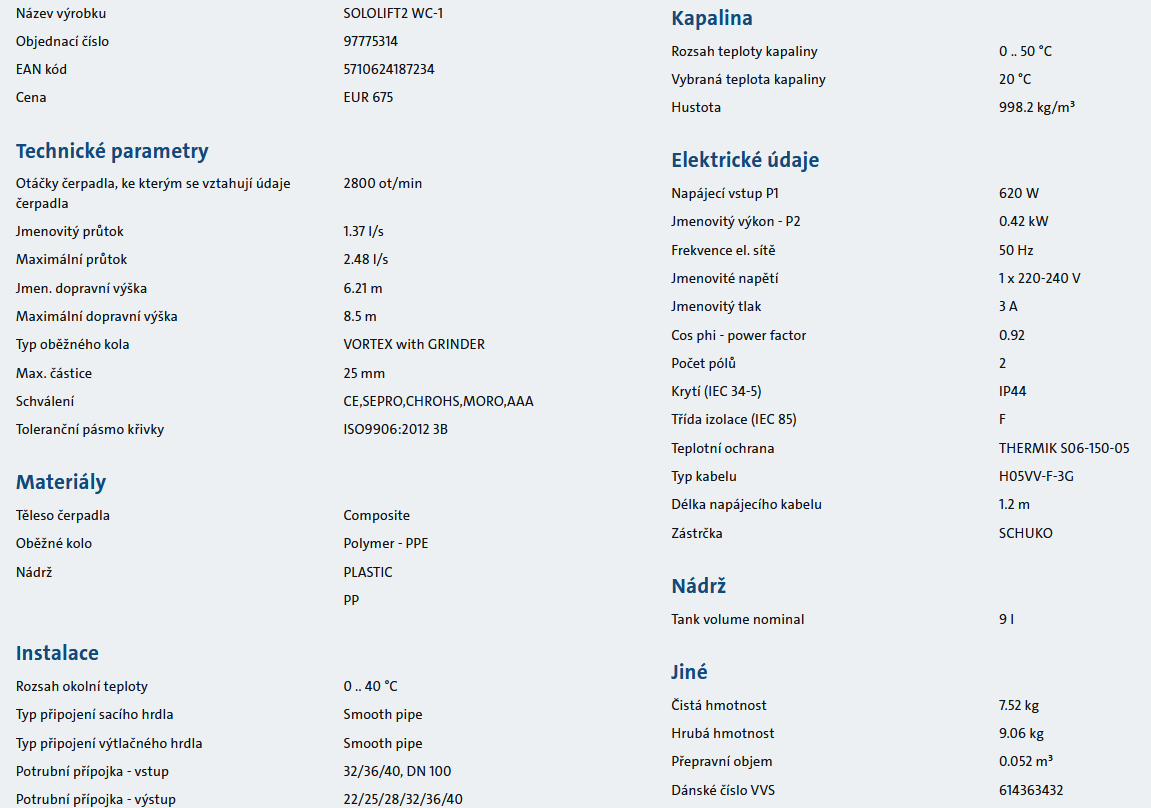
Task: Click shipping volume 0.052 m³
Action: coord(1025,761)
